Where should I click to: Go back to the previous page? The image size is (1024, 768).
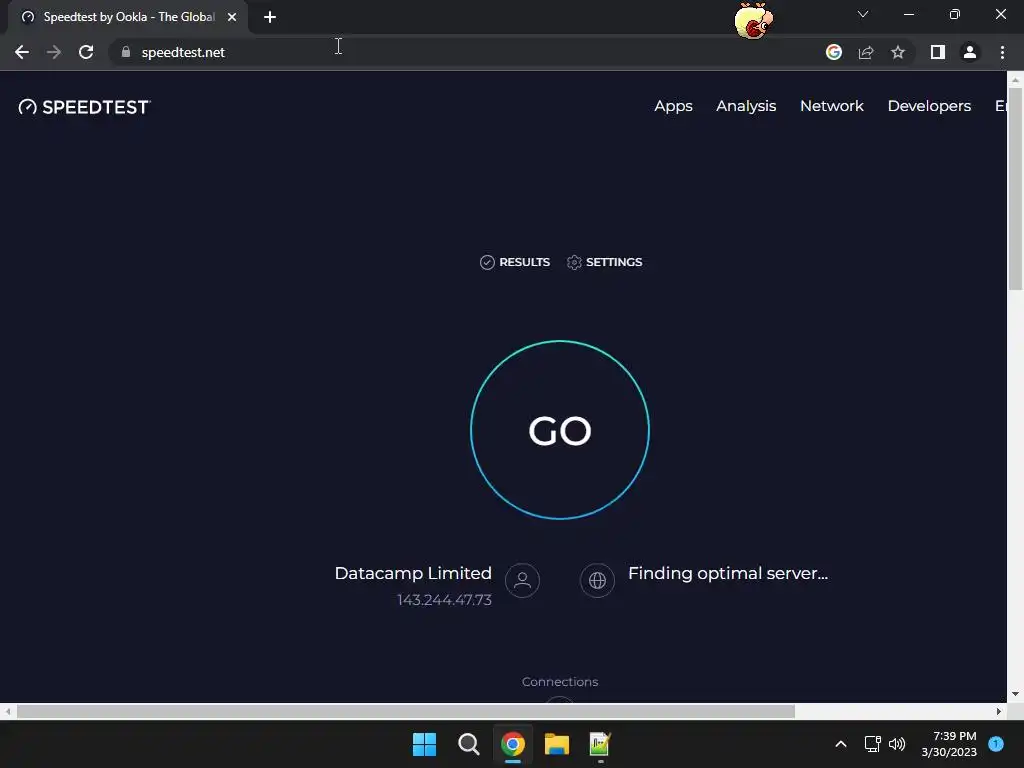pyautogui.click(x=22, y=52)
